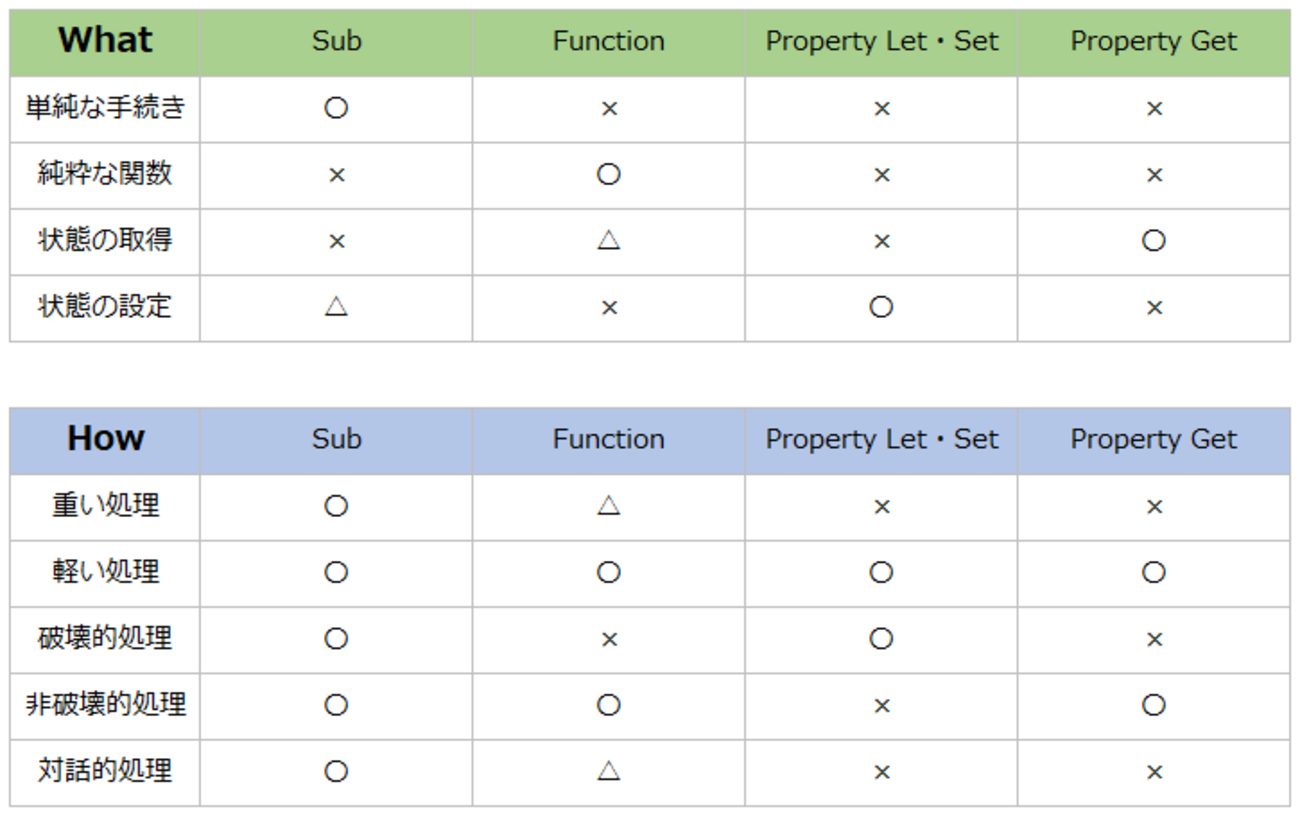Click the circle in 破壊的処理 Property Let・Set cell
The width and height of the screenshot is (1300, 816).
(881, 639)
